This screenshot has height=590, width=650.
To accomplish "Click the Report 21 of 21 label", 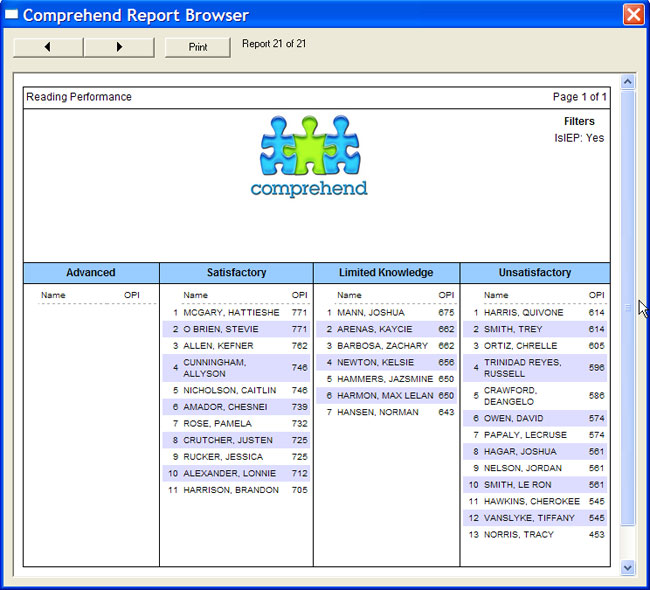I will click(x=274, y=44).
